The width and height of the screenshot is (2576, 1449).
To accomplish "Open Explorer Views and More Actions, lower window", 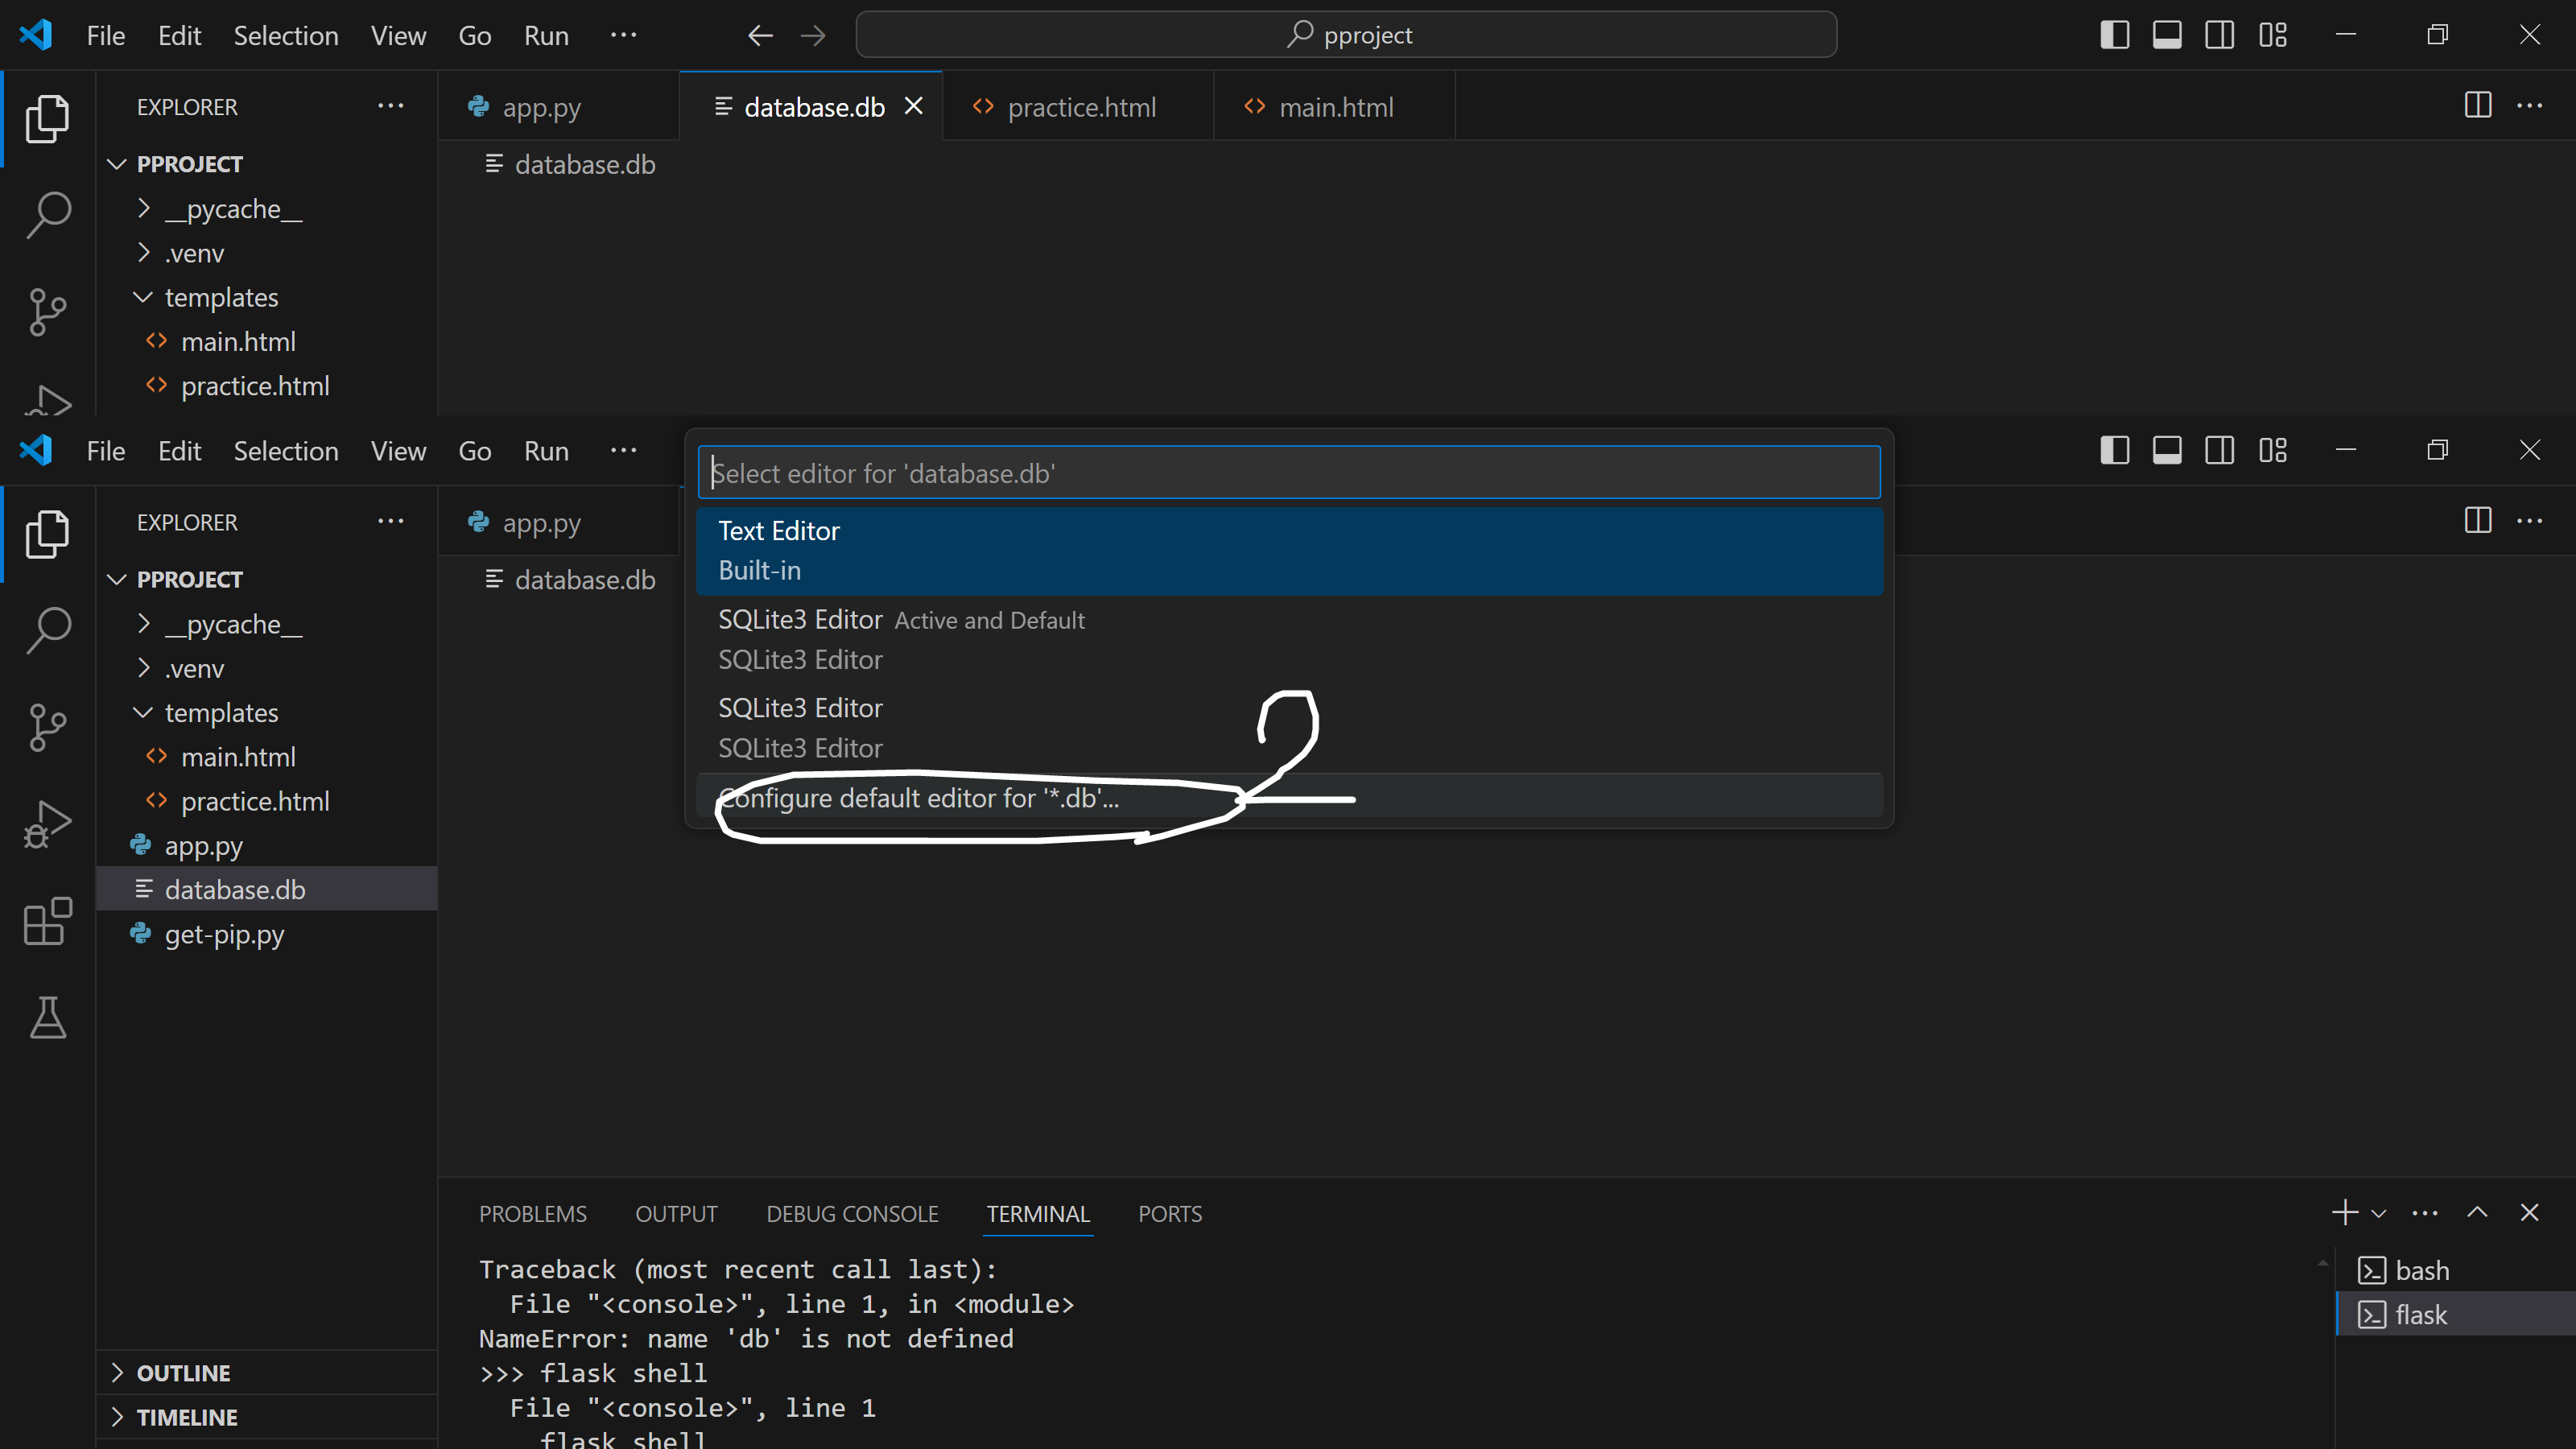I will (390, 521).
